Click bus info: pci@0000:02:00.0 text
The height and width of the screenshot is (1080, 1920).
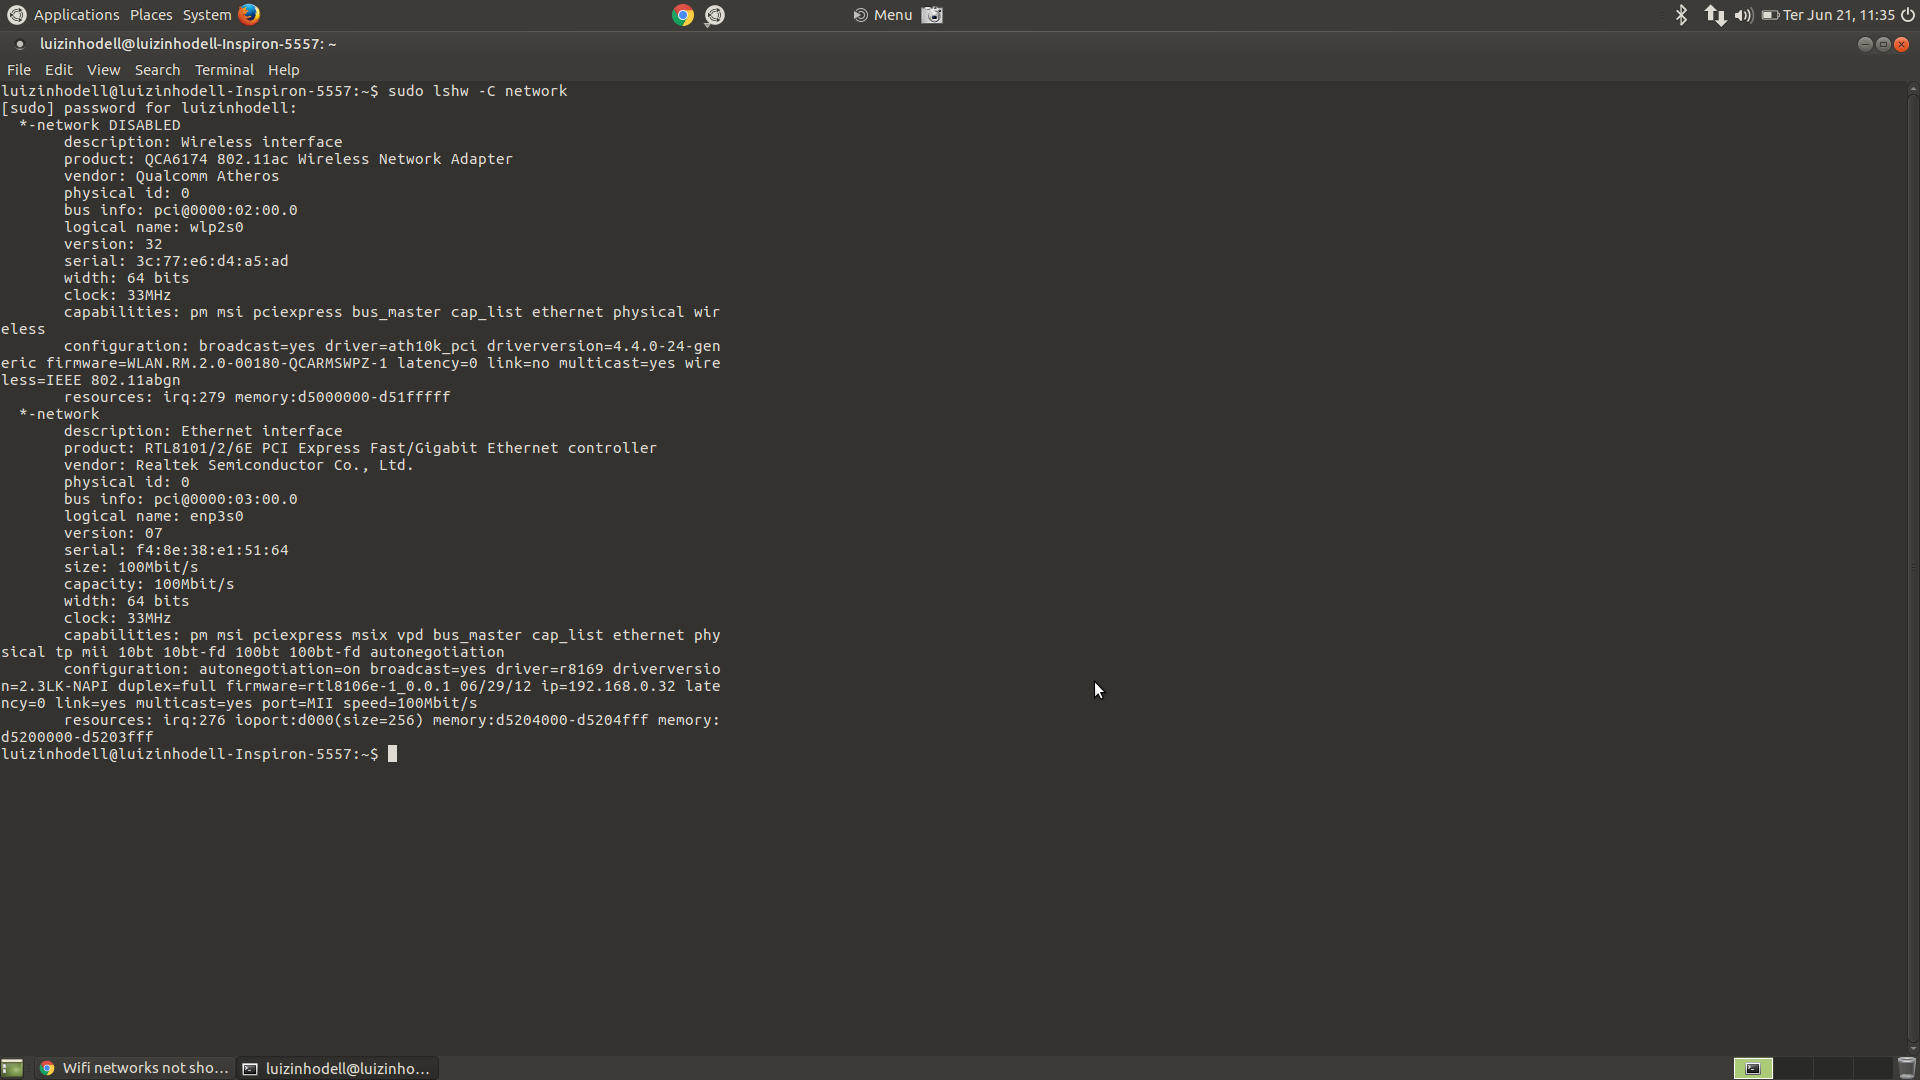181,210
